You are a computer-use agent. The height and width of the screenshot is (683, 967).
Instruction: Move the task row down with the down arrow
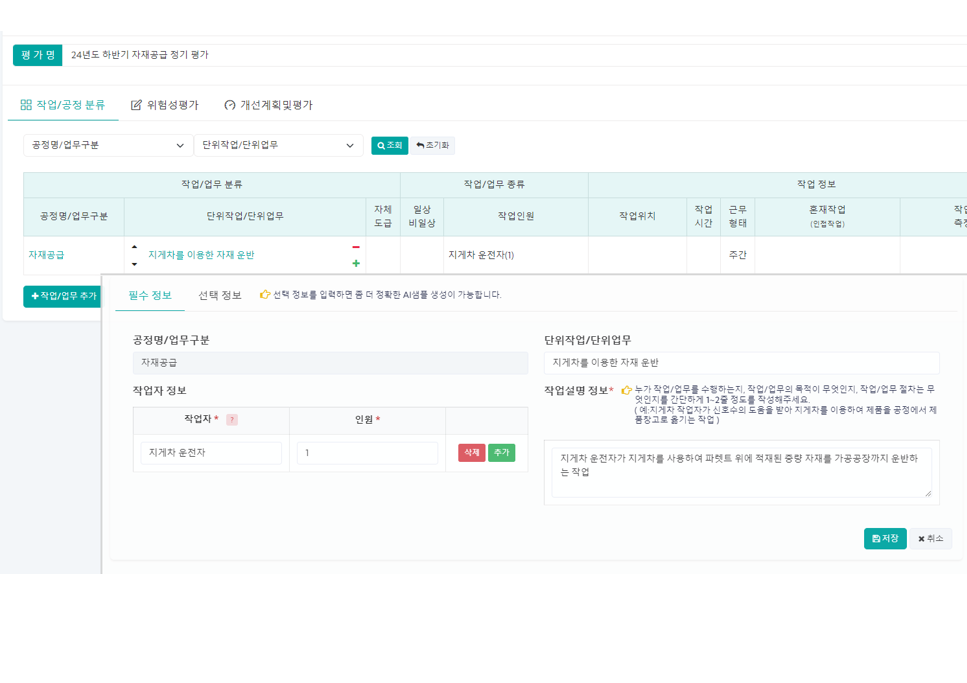point(135,265)
